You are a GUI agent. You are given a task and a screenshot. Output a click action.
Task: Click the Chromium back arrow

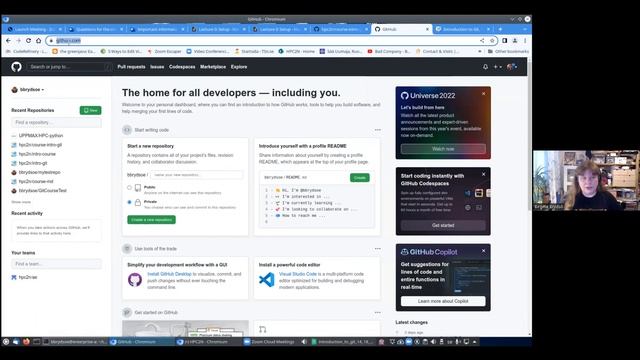click(x=8, y=40)
